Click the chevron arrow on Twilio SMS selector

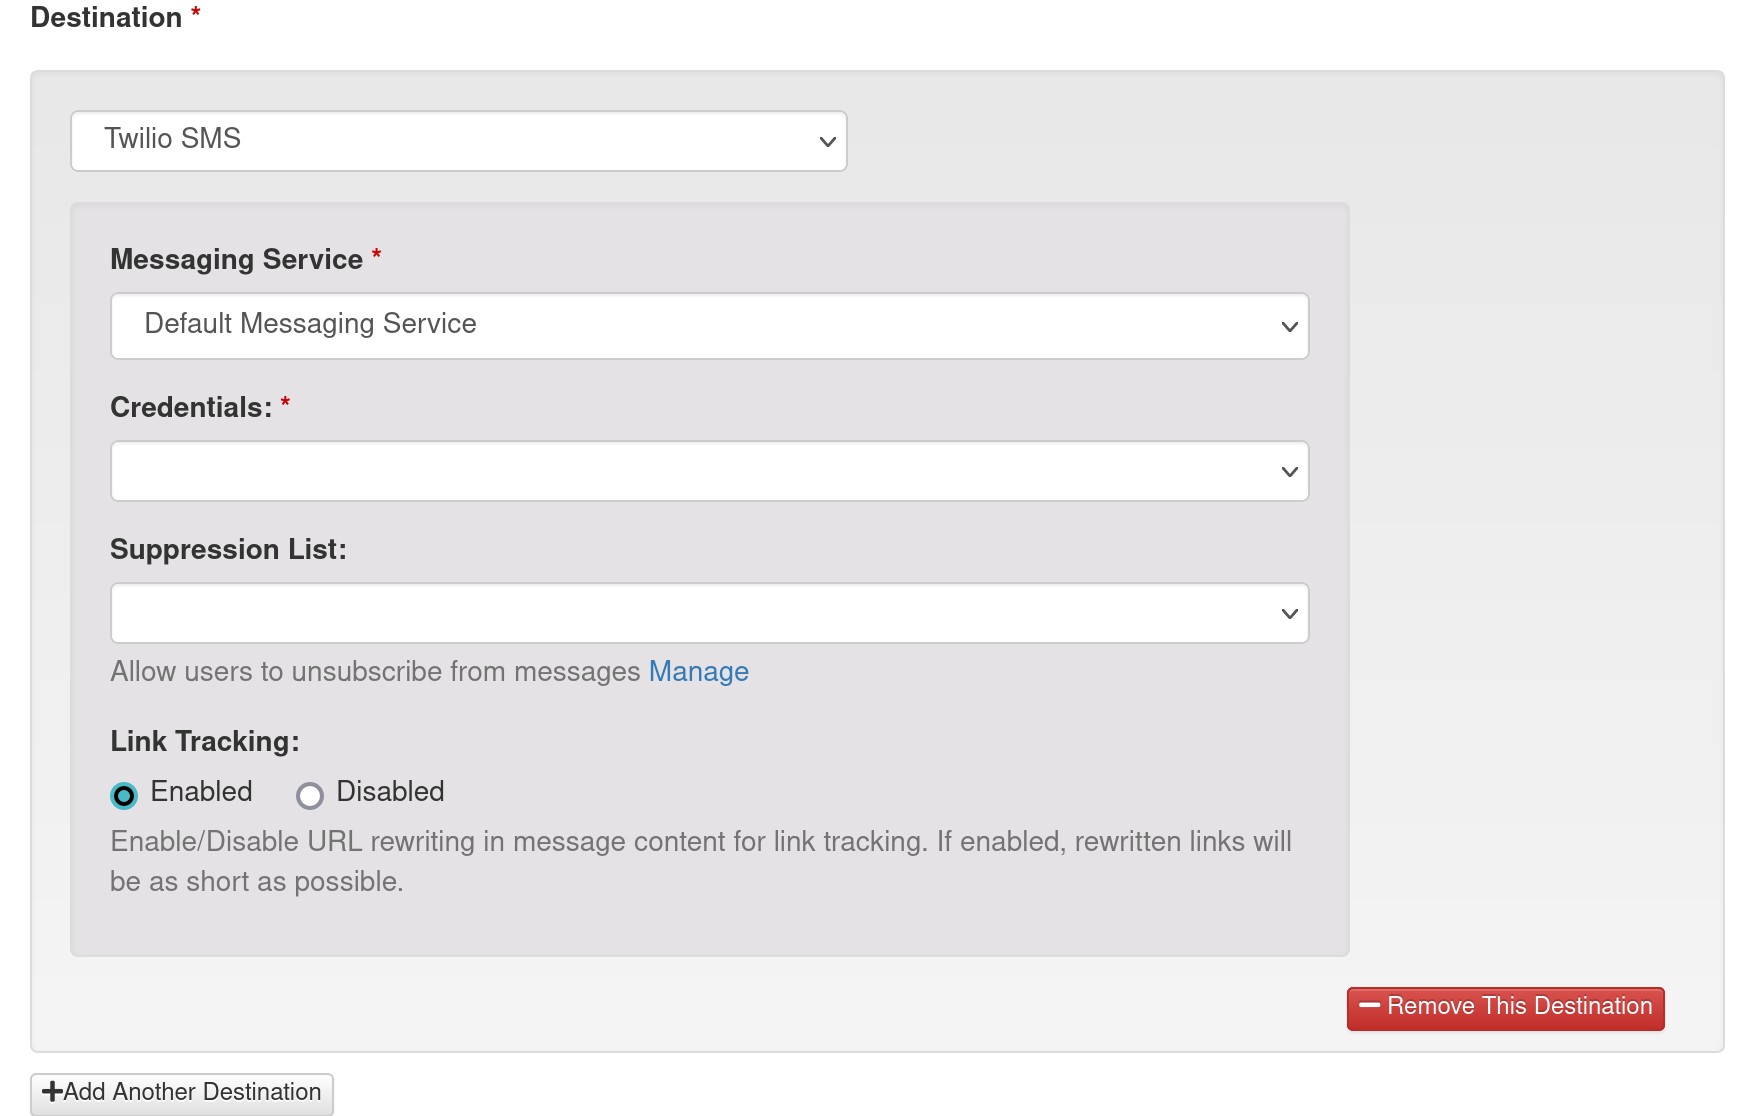pos(827,142)
